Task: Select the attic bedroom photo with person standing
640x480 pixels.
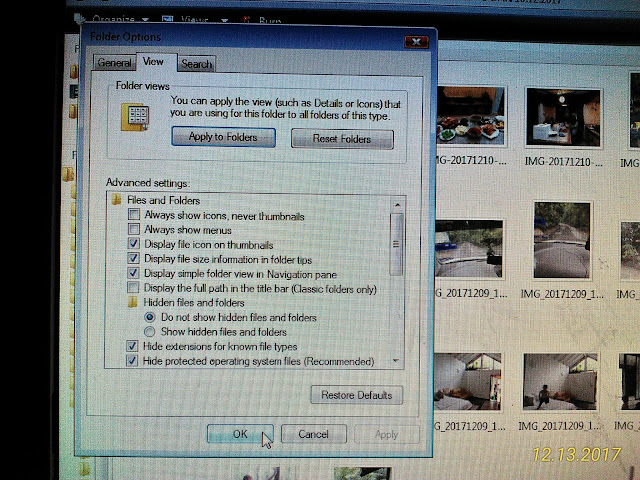Action: coord(560,382)
